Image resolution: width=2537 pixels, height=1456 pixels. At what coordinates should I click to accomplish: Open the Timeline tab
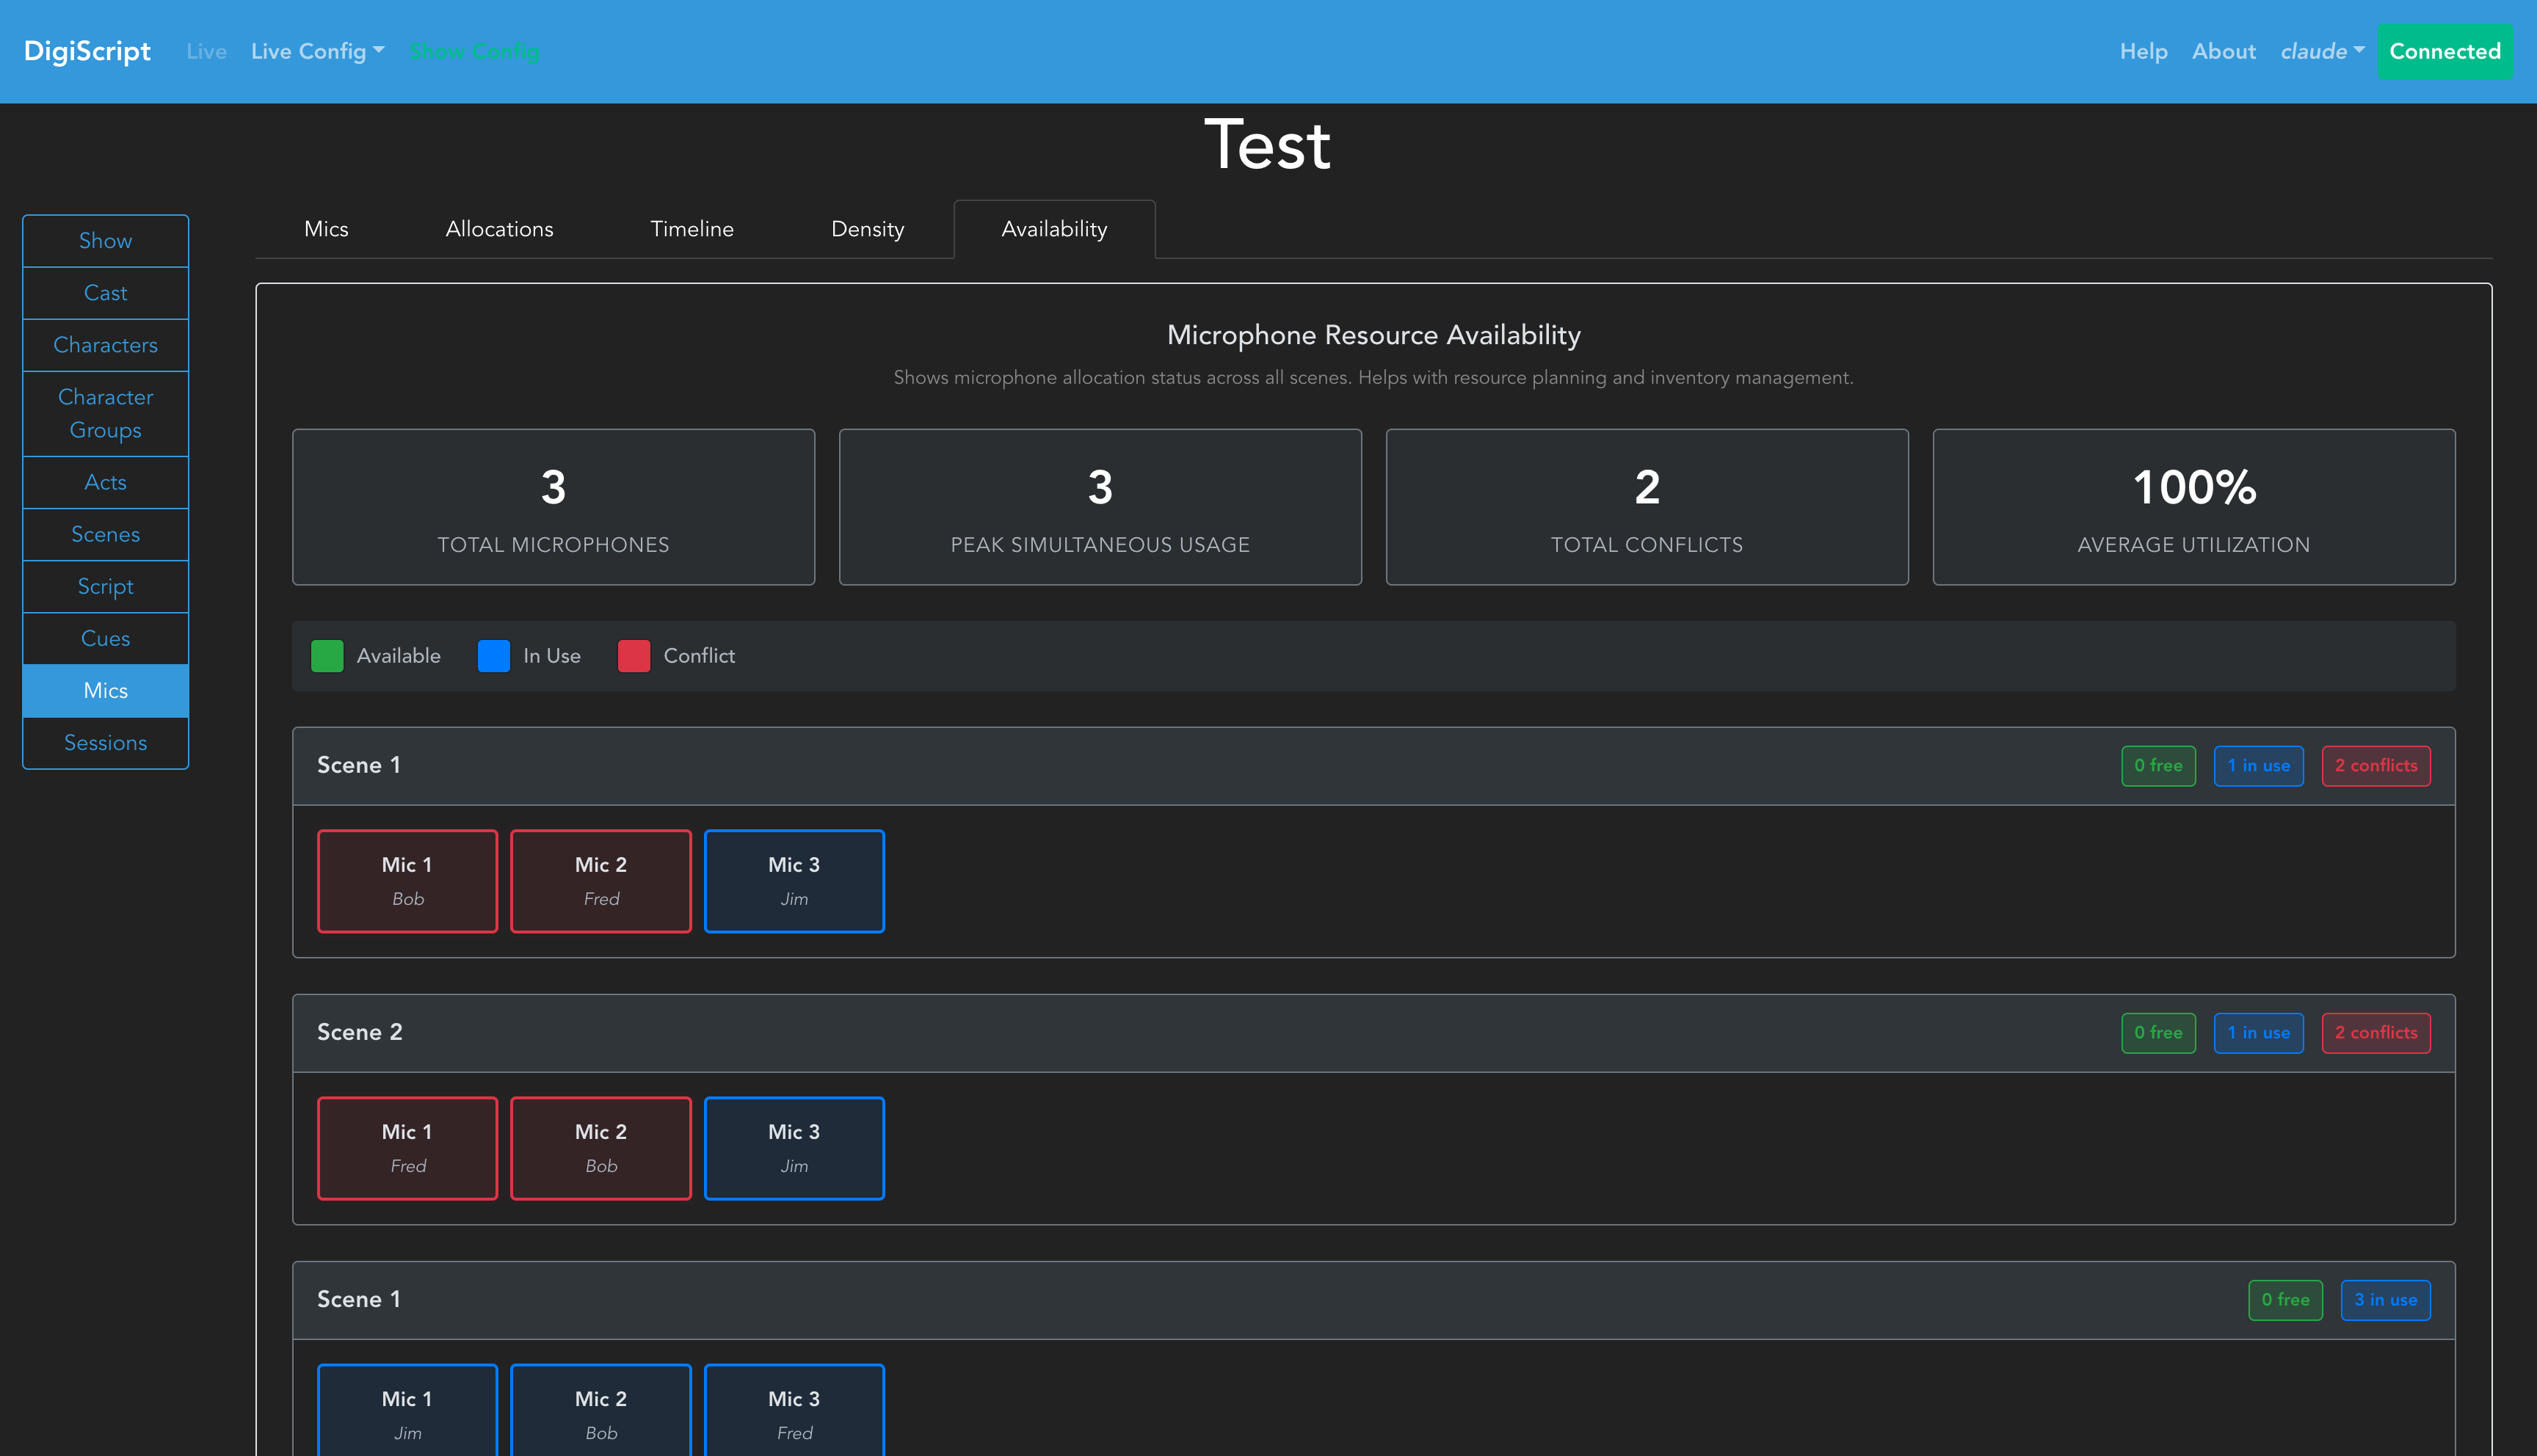[691, 229]
